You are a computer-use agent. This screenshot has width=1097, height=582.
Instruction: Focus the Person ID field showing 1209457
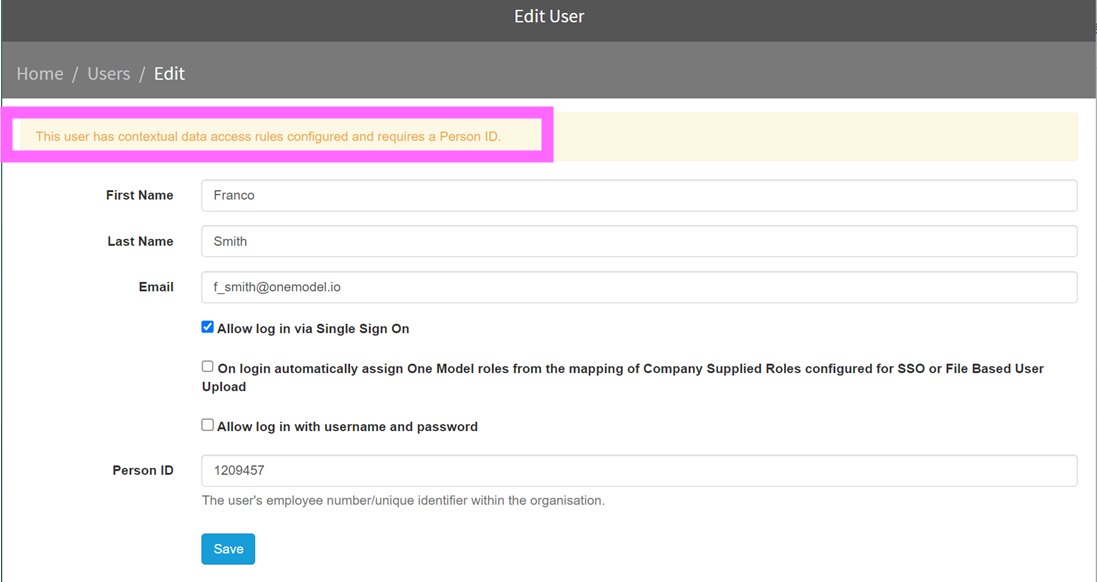click(x=639, y=471)
